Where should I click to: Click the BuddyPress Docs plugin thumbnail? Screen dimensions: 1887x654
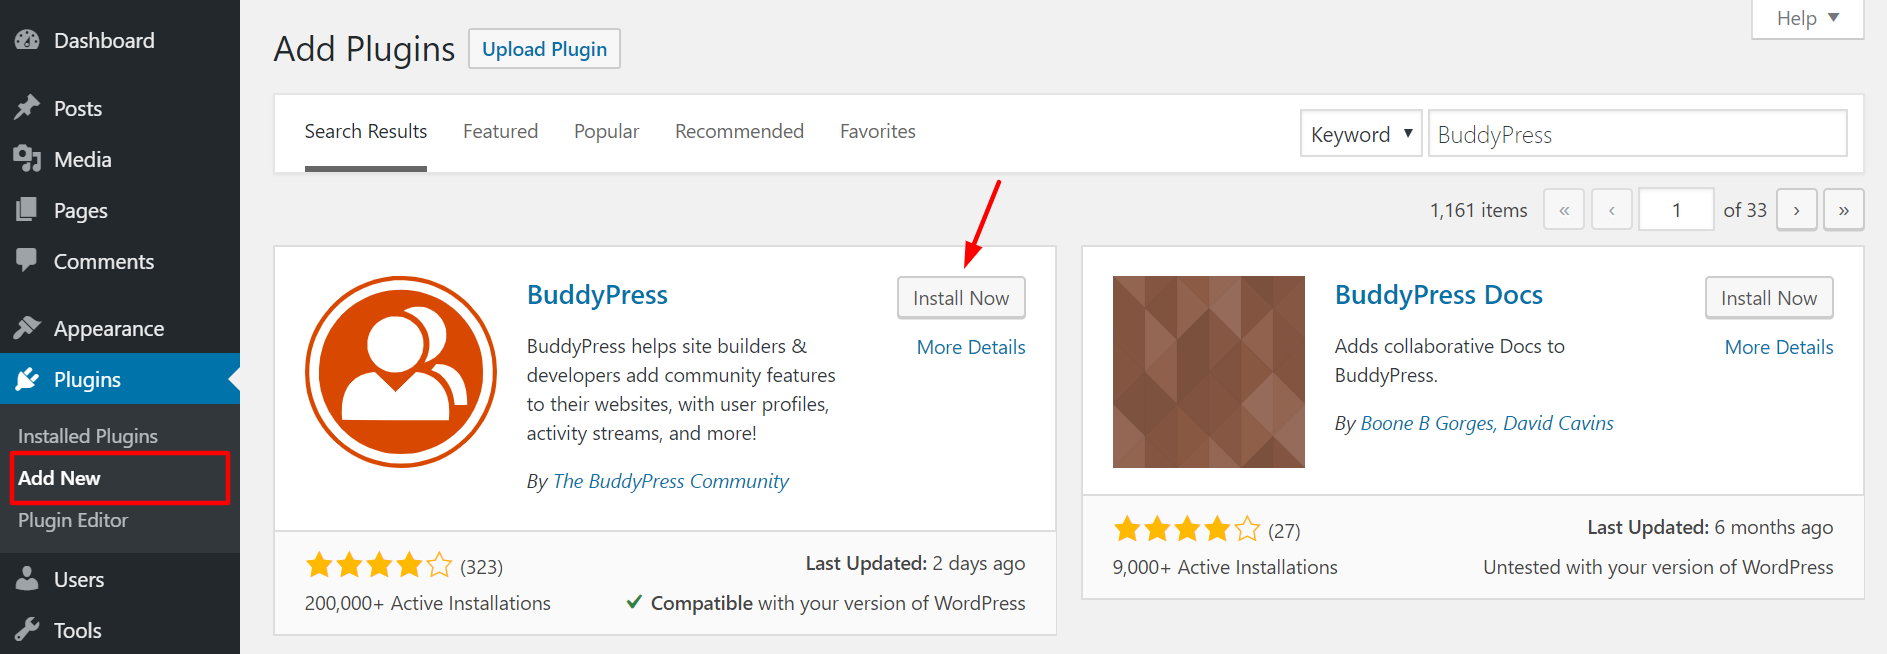pyautogui.click(x=1208, y=371)
